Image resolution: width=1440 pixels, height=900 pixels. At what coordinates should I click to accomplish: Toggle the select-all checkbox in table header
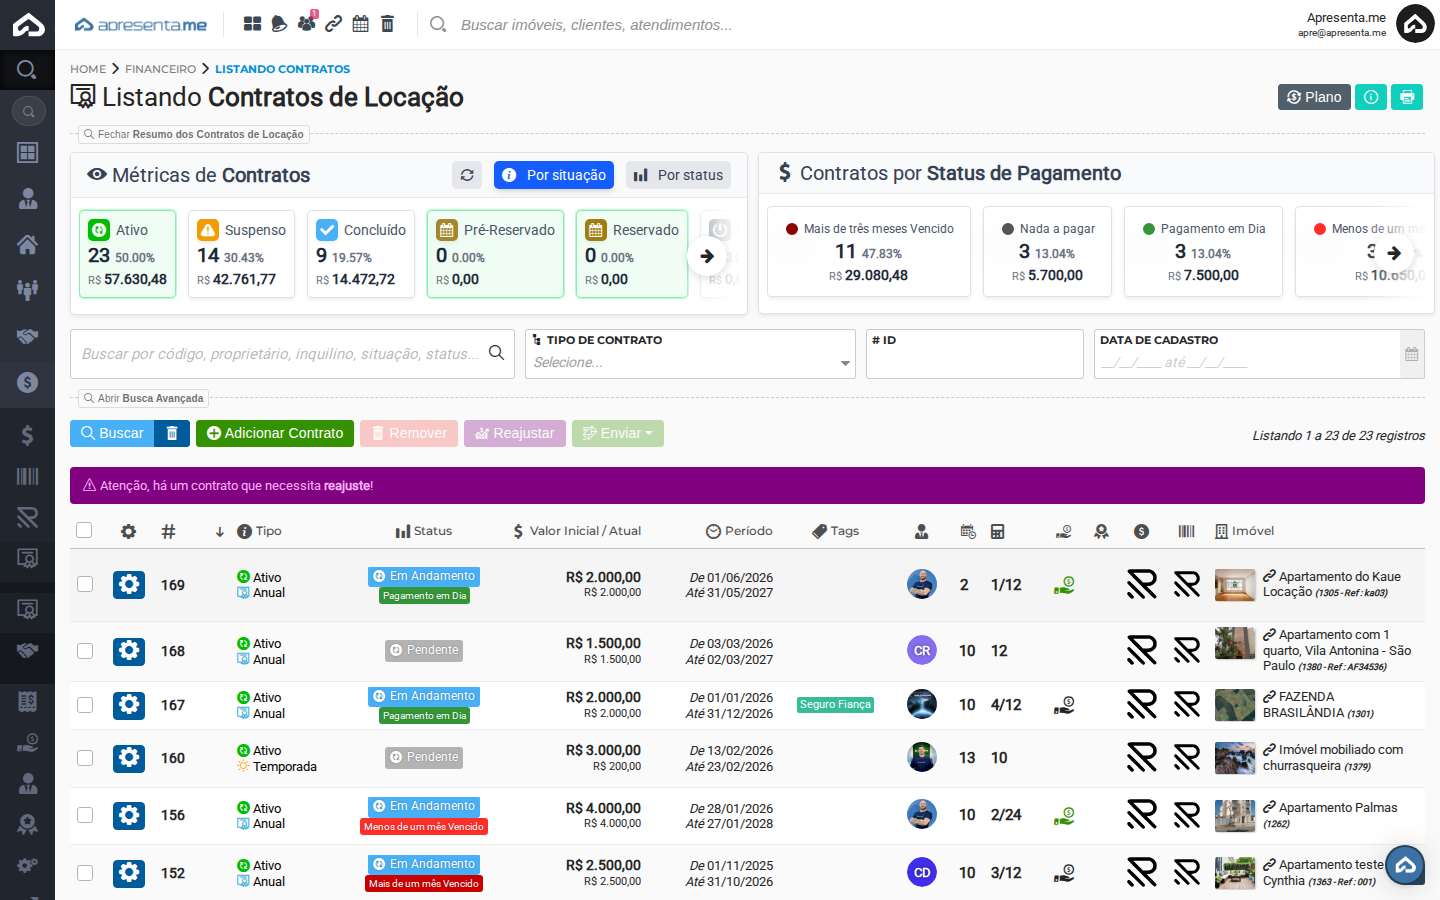84,530
